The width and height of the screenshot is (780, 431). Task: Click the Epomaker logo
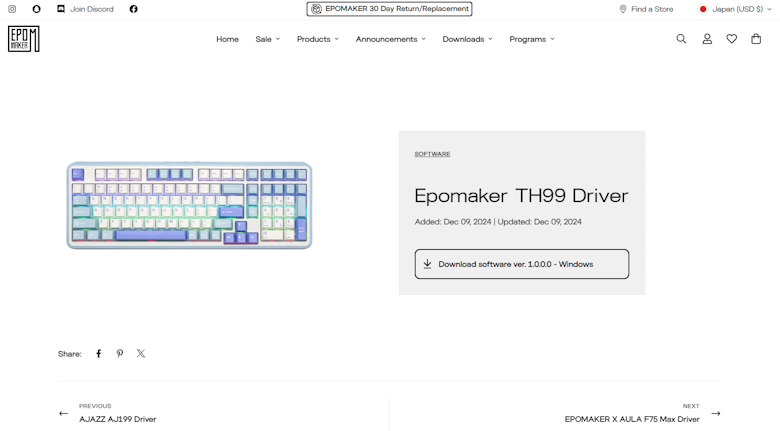[23, 39]
